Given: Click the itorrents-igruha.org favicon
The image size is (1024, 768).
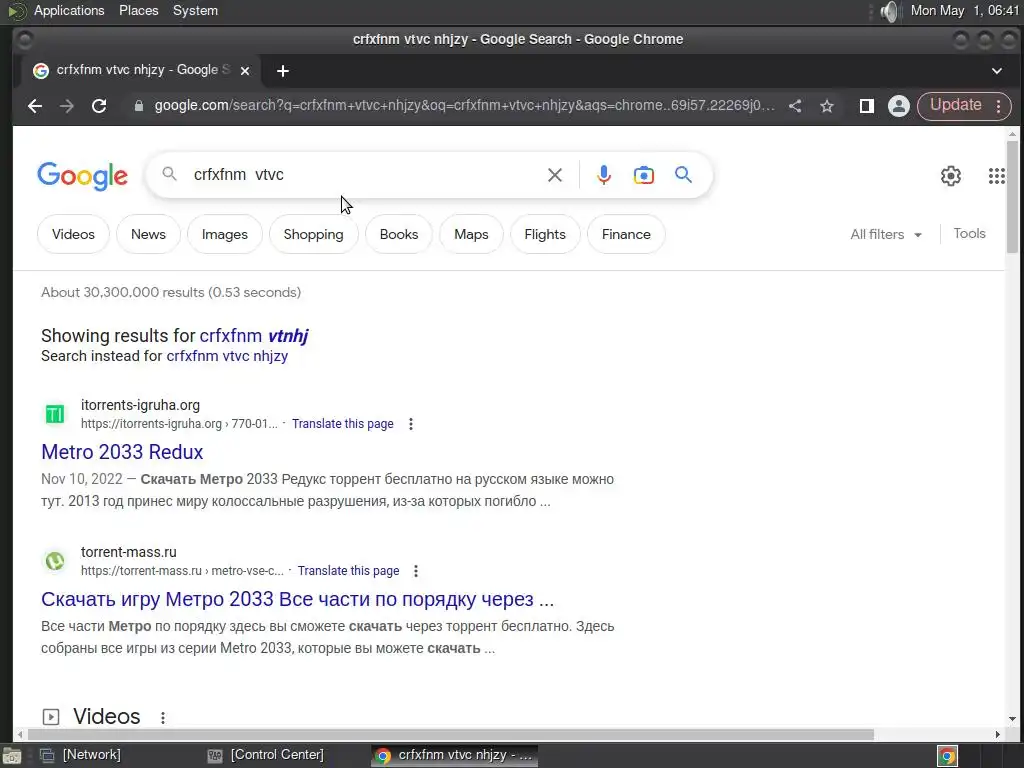Looking at the screenshot, I should (55, 413).
